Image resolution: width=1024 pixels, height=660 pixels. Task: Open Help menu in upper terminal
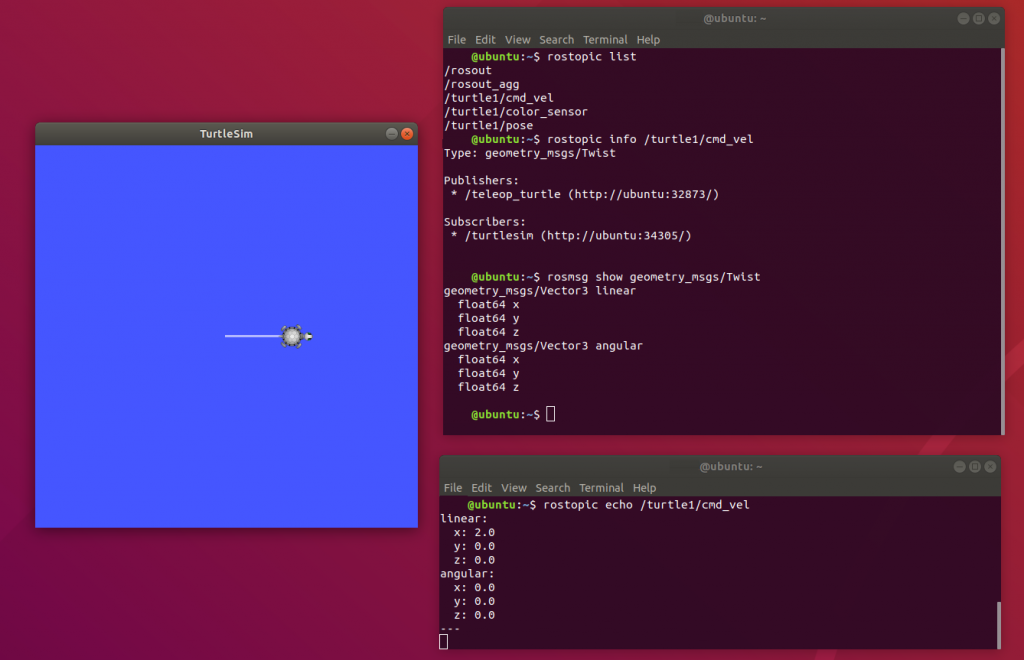click(x=648, y=40)
